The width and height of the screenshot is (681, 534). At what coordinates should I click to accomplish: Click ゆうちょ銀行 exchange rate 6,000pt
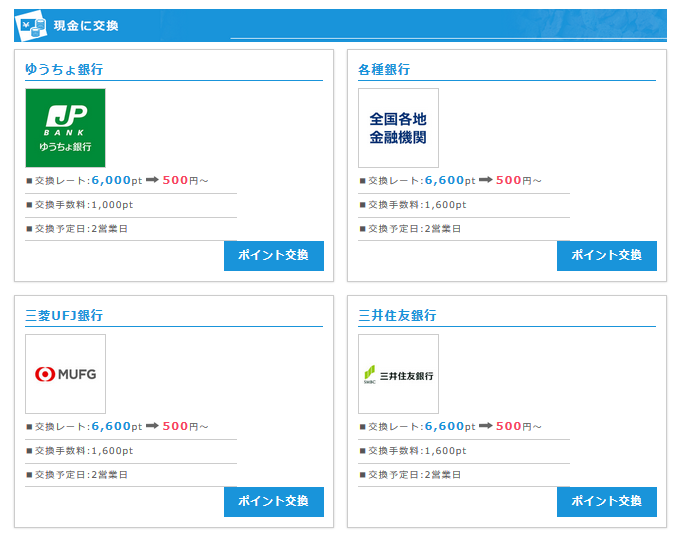click(x=116, y=180)
